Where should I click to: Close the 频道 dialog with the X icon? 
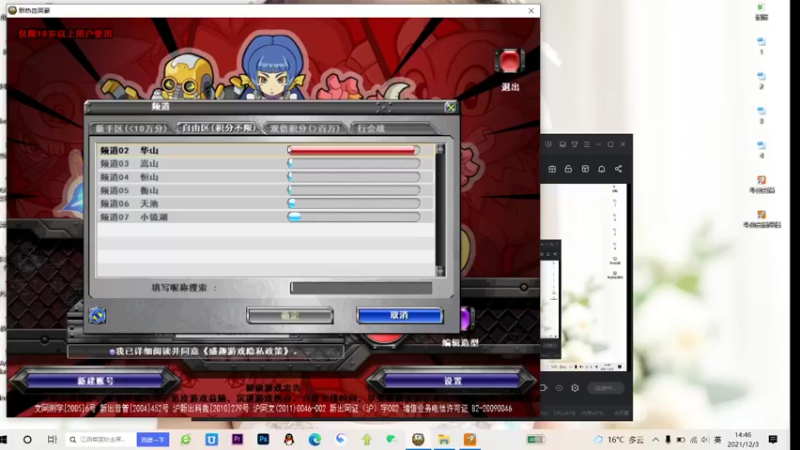450,107
